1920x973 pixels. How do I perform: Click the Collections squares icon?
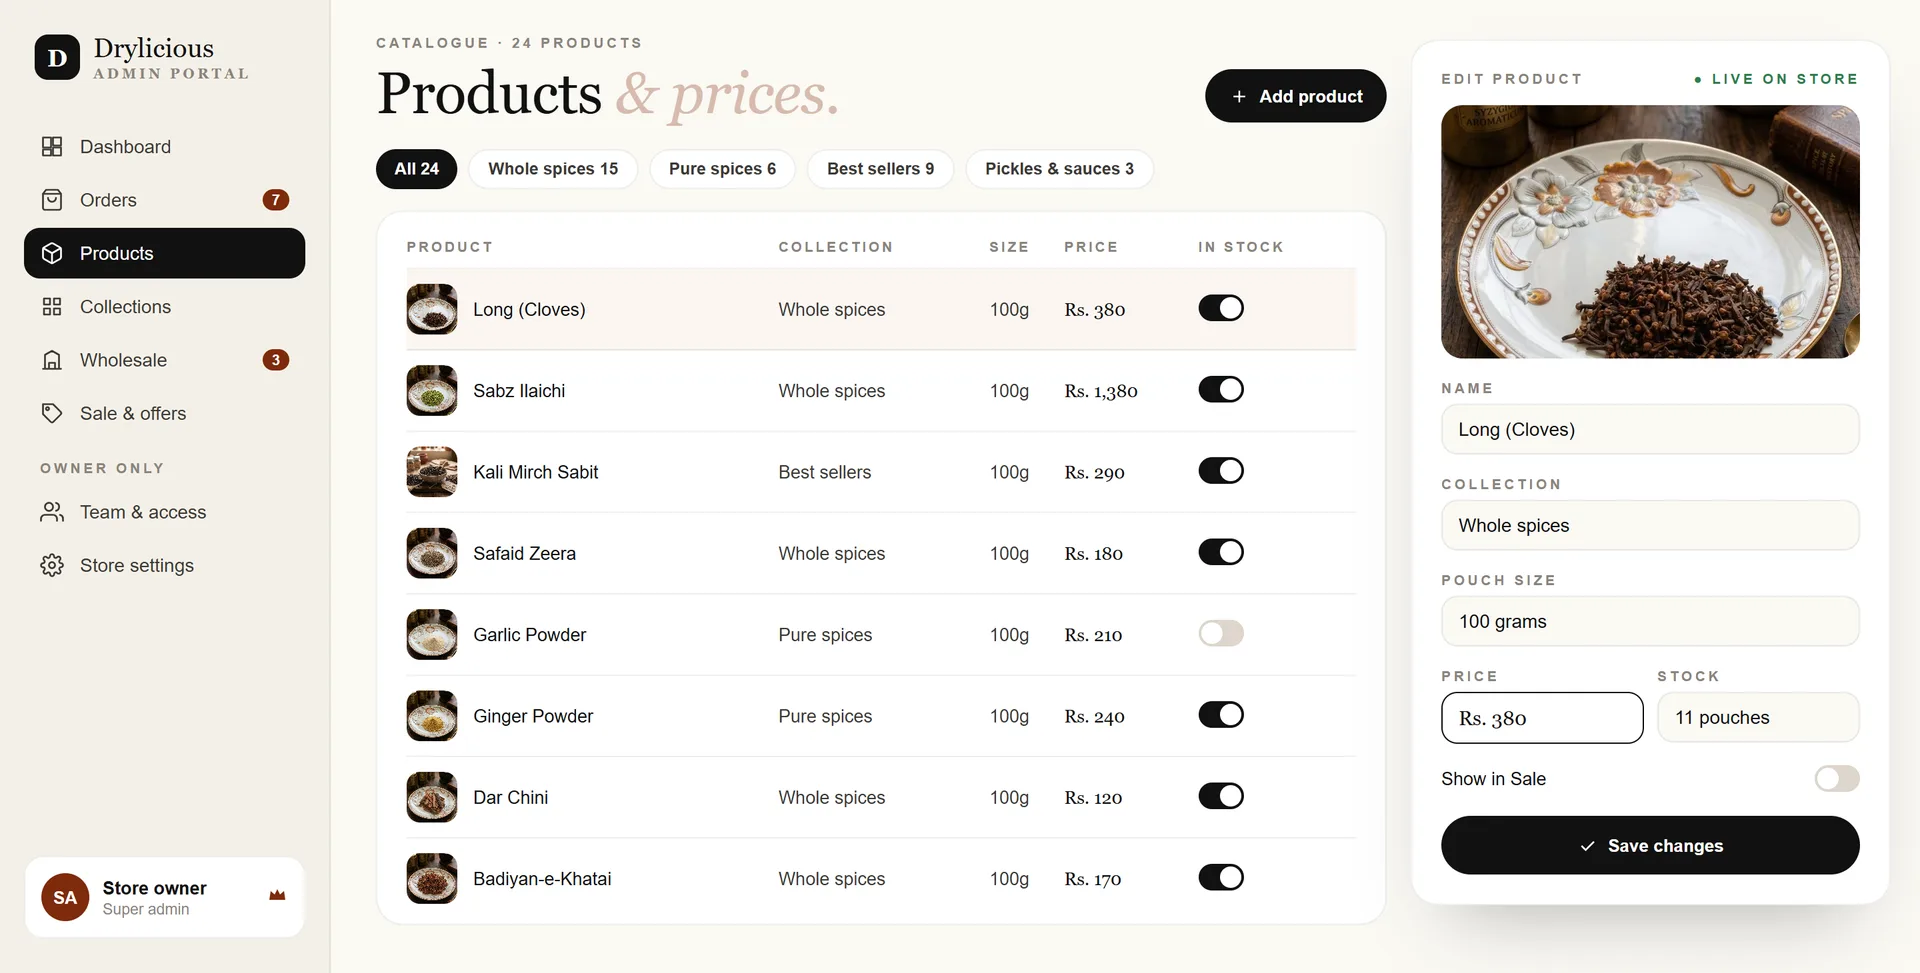52,307
